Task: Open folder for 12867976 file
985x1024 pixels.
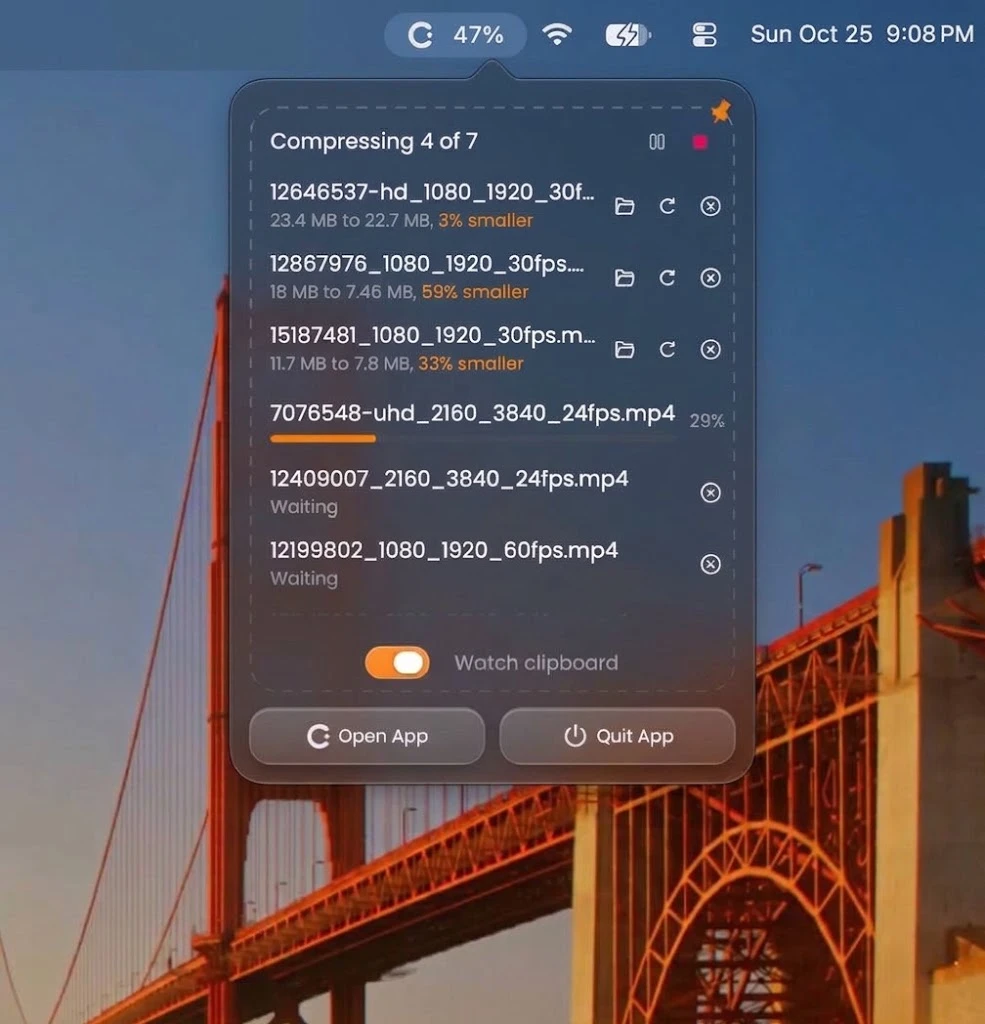Action: (624, 278)
